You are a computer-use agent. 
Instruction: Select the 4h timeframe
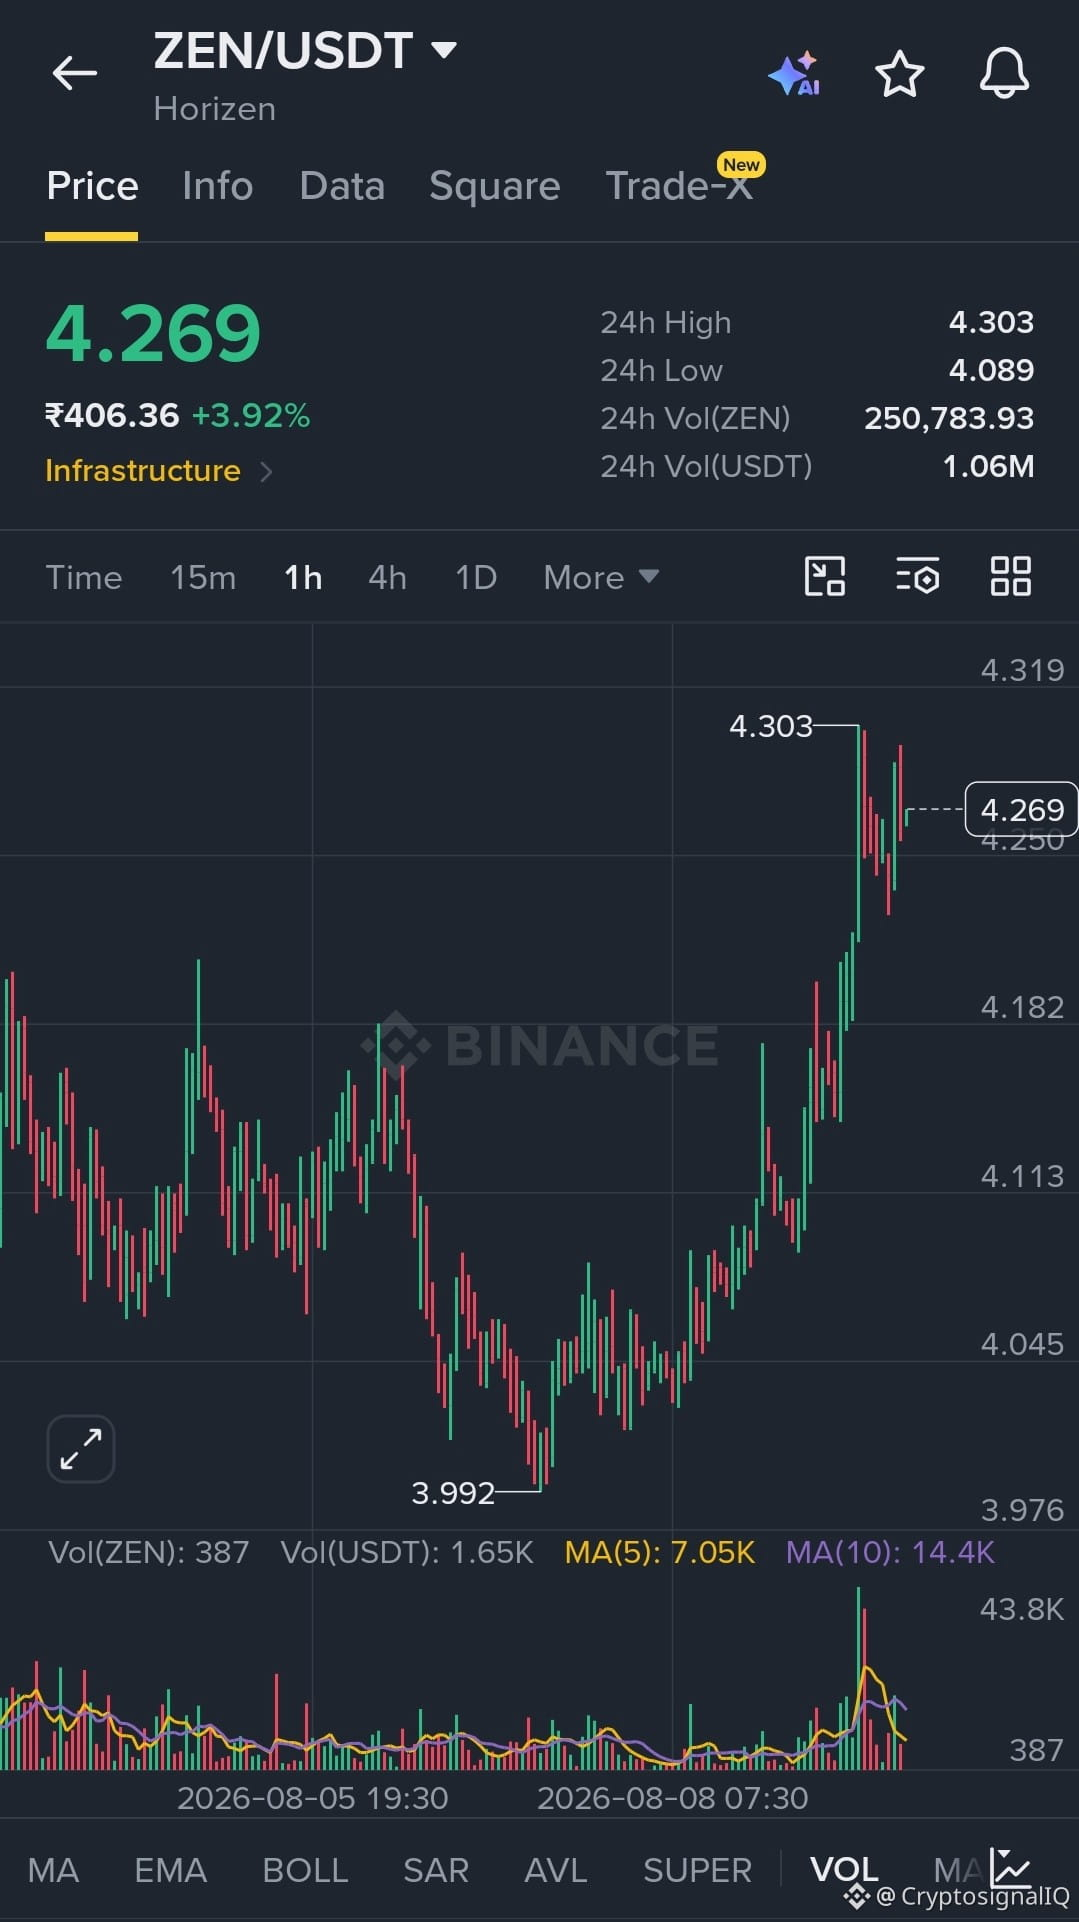tap(387, 577)
